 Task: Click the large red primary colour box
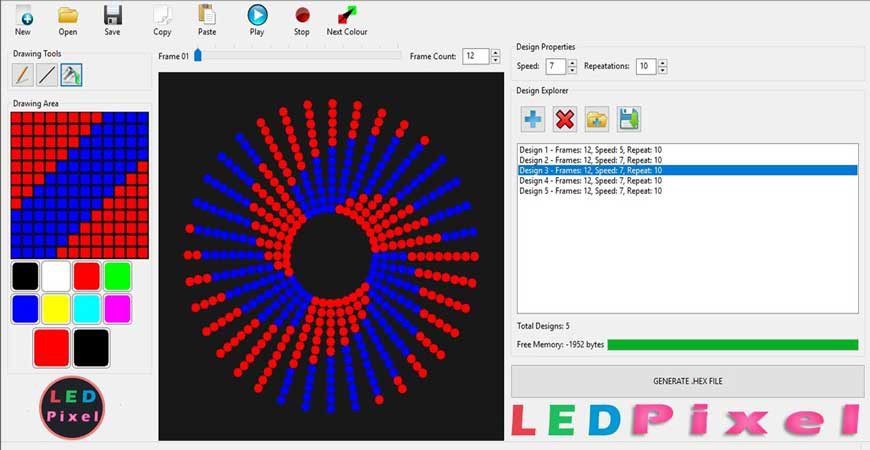[x=52, y=347]
